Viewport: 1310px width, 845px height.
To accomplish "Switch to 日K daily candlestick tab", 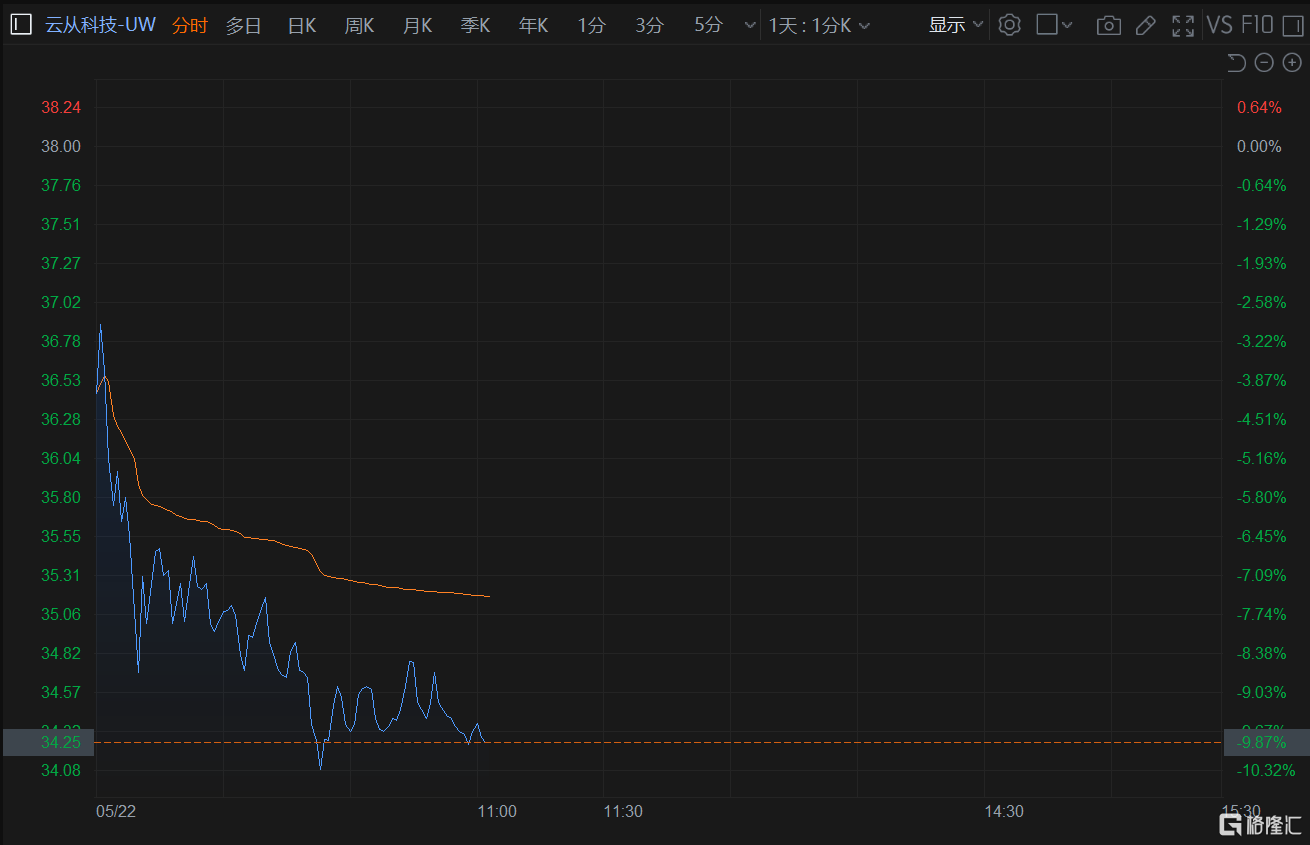I will click(x=301, y=26).
